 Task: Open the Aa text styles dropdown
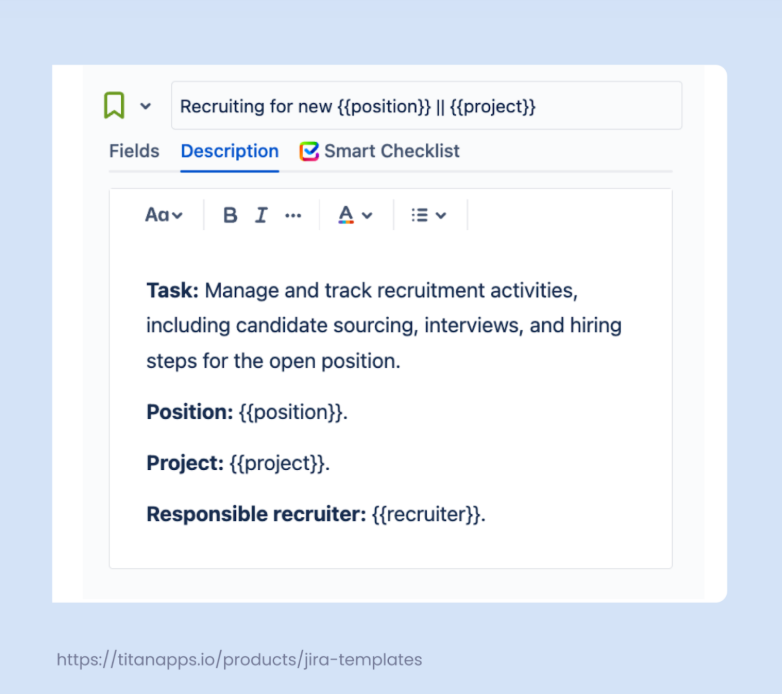click(164, 215)
